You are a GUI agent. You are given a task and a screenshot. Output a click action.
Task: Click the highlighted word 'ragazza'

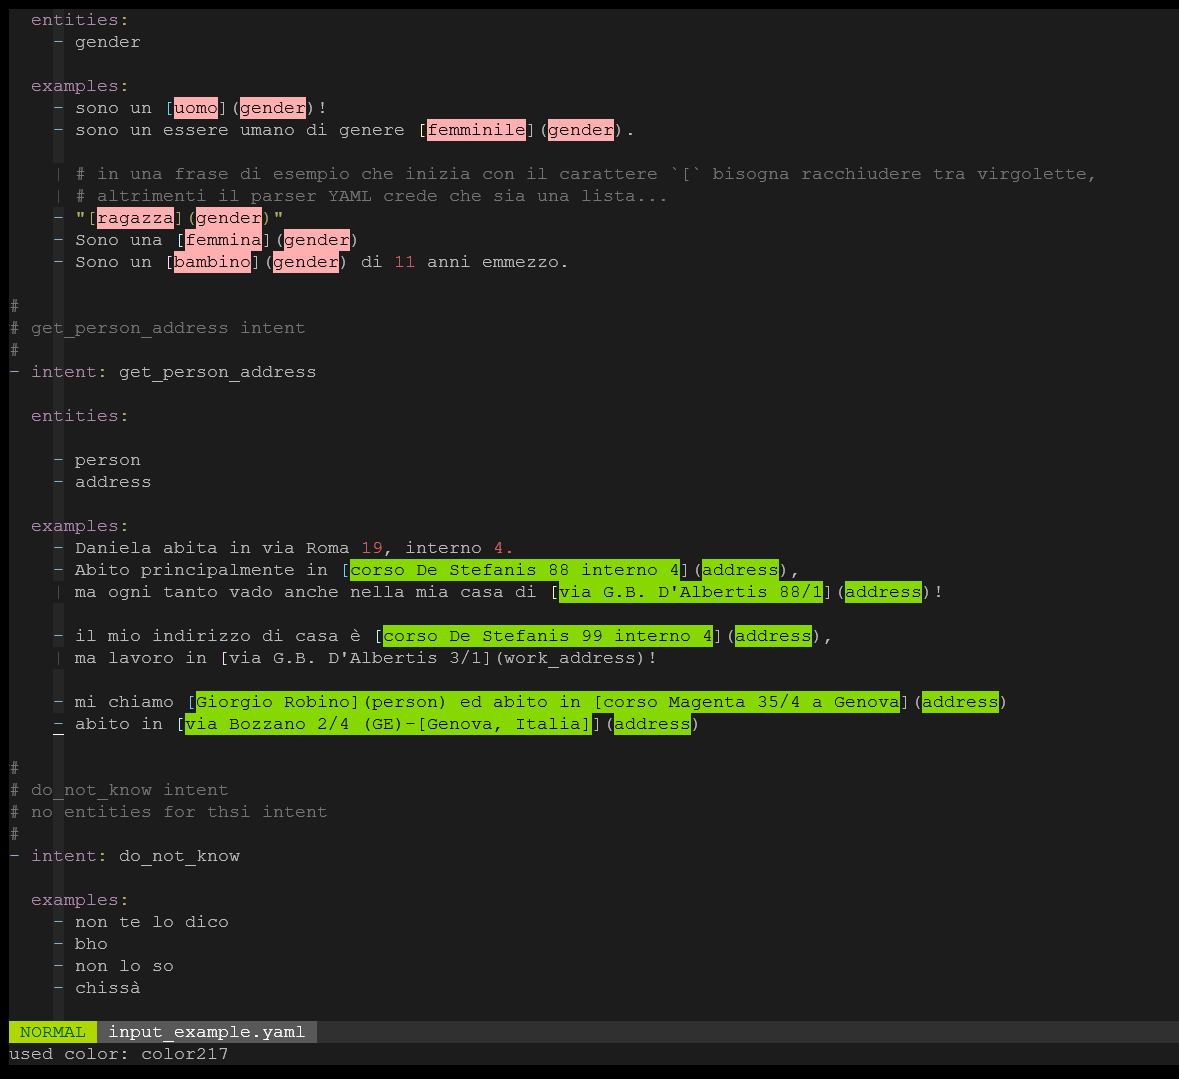[x=135, y=218]
